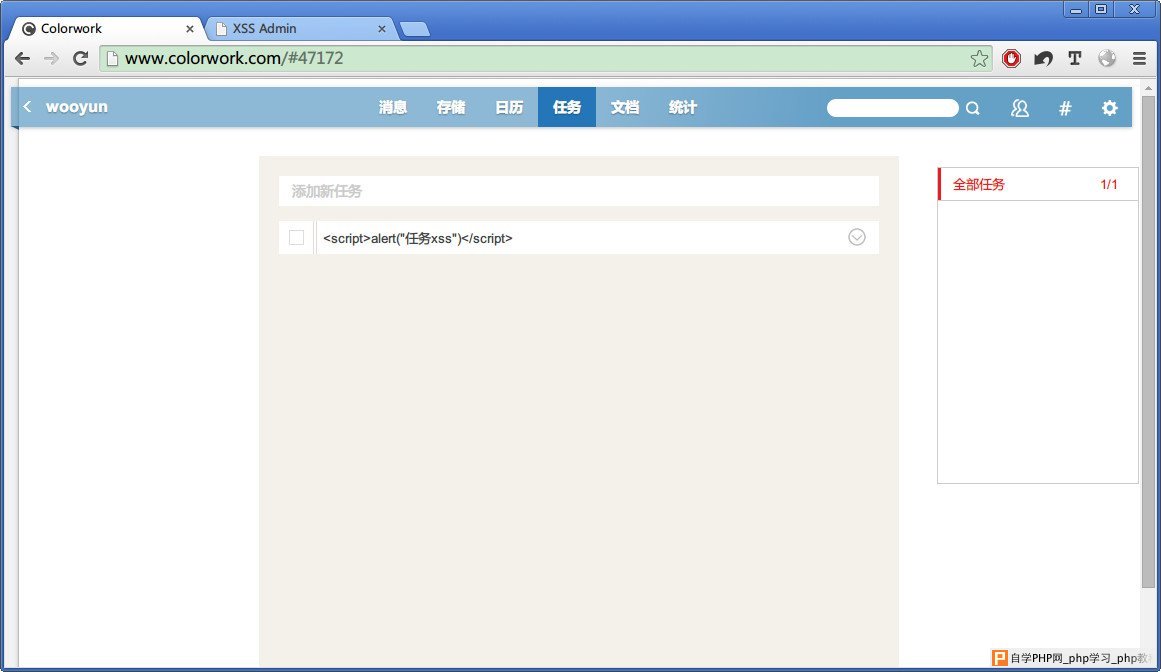Open the red stop-sign adblock extension

1011,58
